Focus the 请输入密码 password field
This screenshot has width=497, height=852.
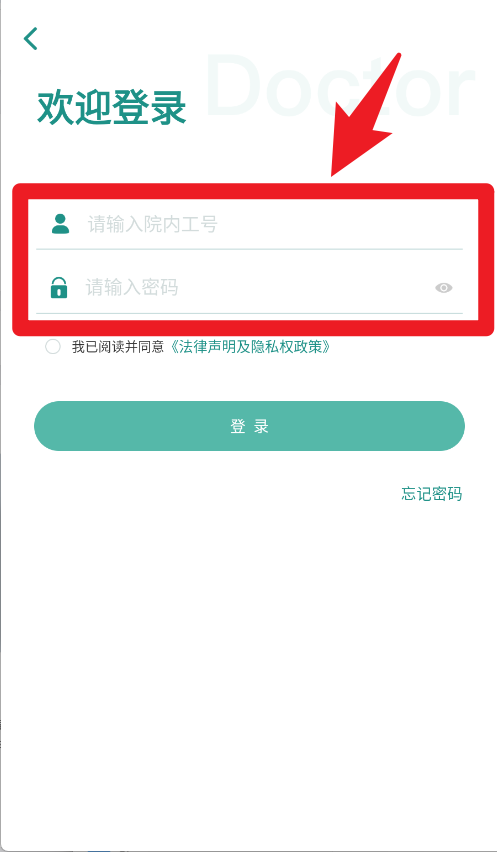[249, 287]
